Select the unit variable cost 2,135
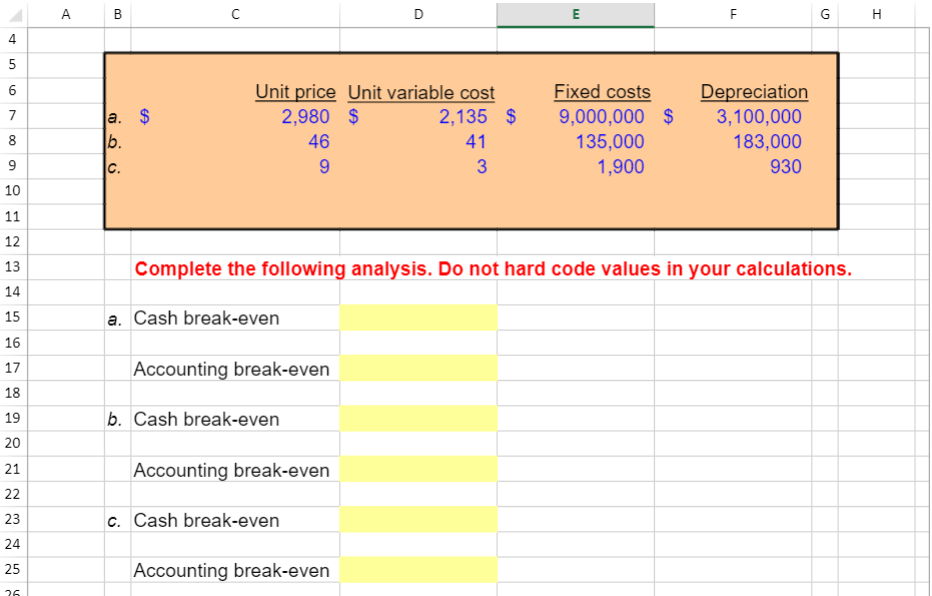Viewport: 932px width, 596px height. pyautogui.click(x=463, y=116)
